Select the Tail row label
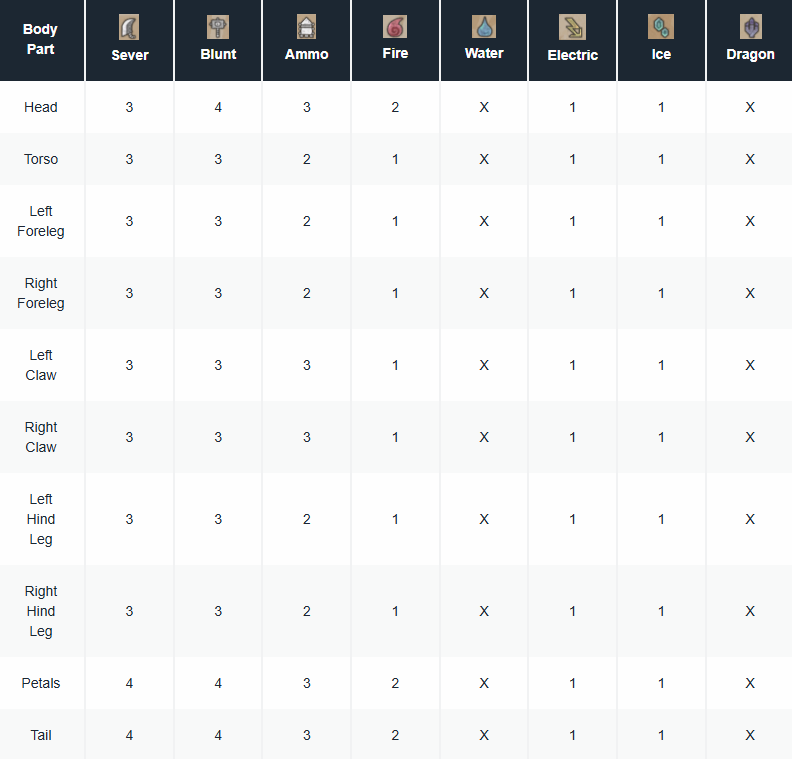The width and height of the screenshot is (792, 759). 41,735
